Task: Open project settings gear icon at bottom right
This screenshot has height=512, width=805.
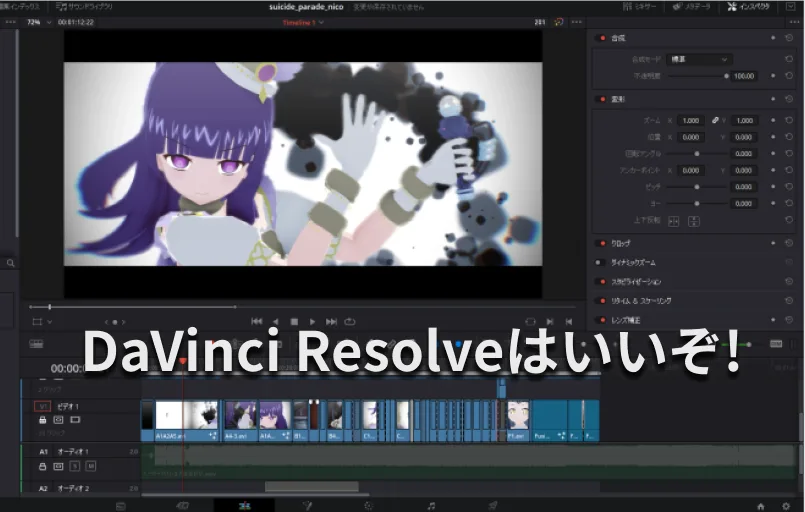Action: pyautogui.click(x=786, y=505)
